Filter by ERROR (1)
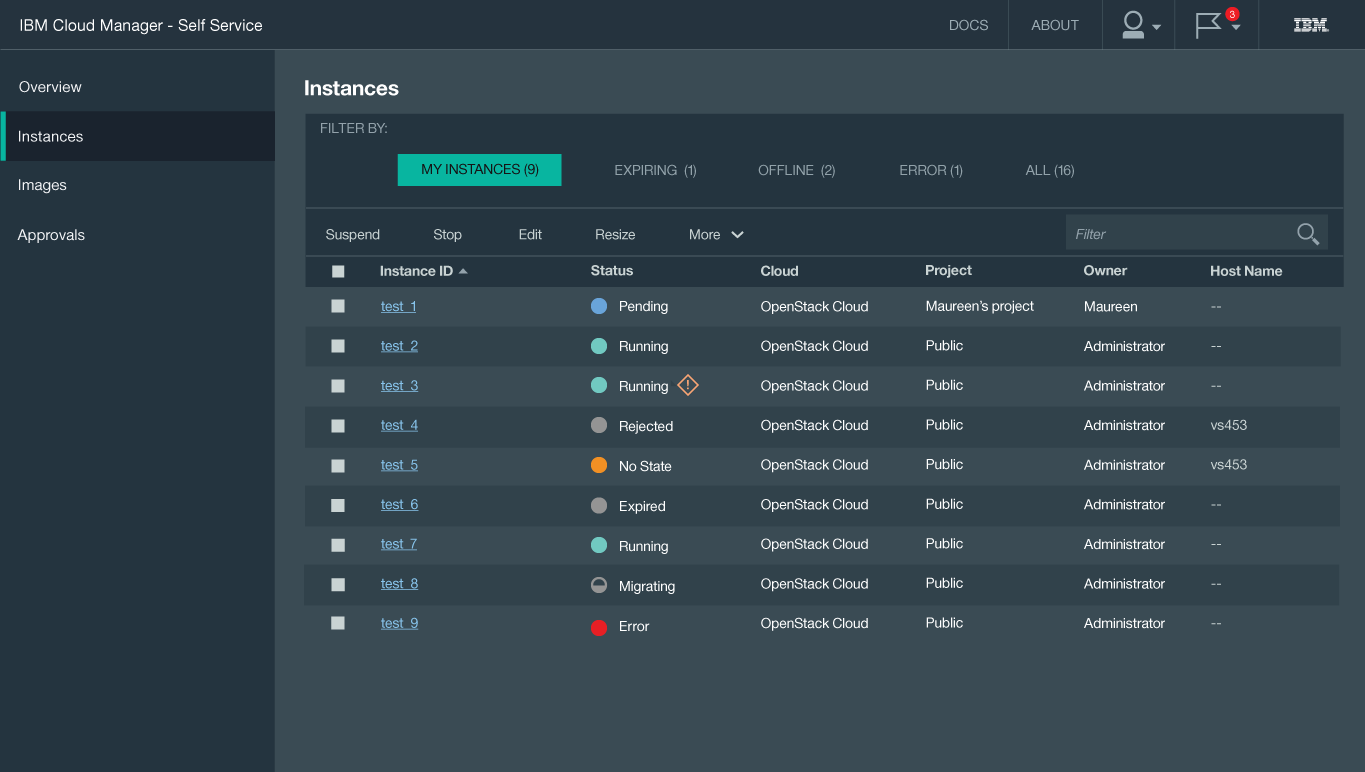The width and height of the screenshot is (1365, 772). [x=931, y=170]
